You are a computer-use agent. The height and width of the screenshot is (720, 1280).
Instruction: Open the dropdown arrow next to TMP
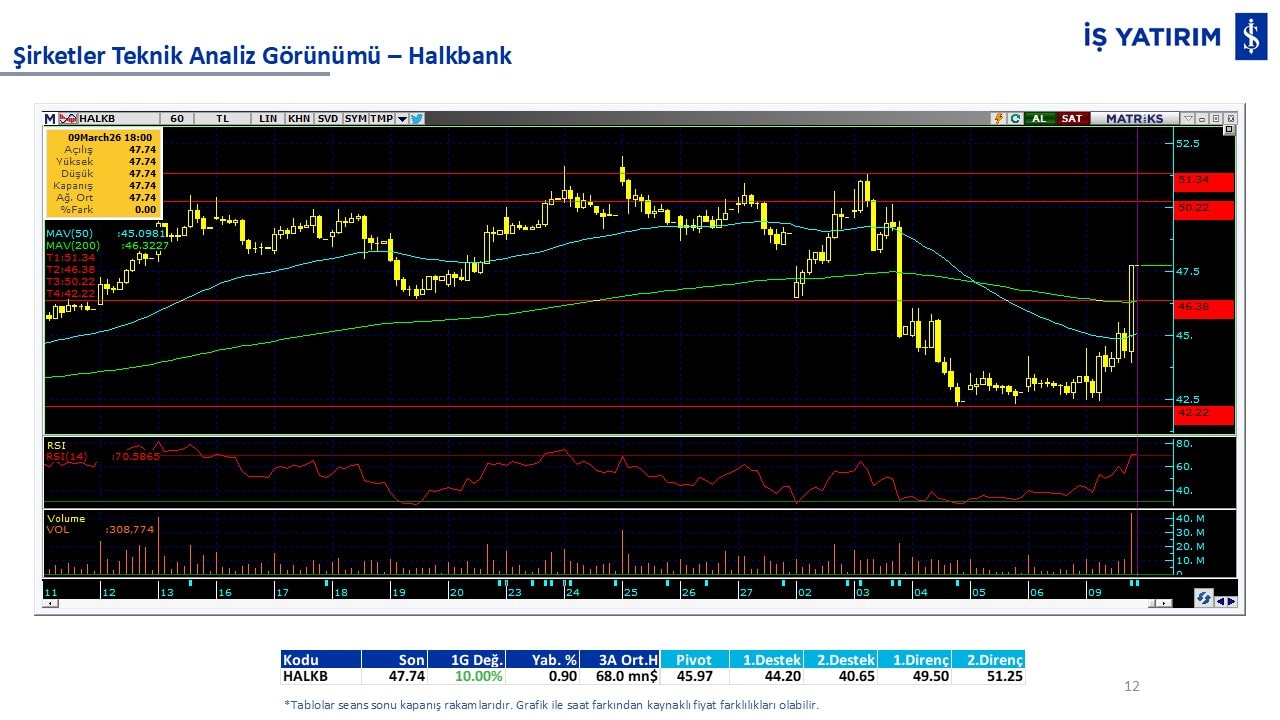point(402,118)
